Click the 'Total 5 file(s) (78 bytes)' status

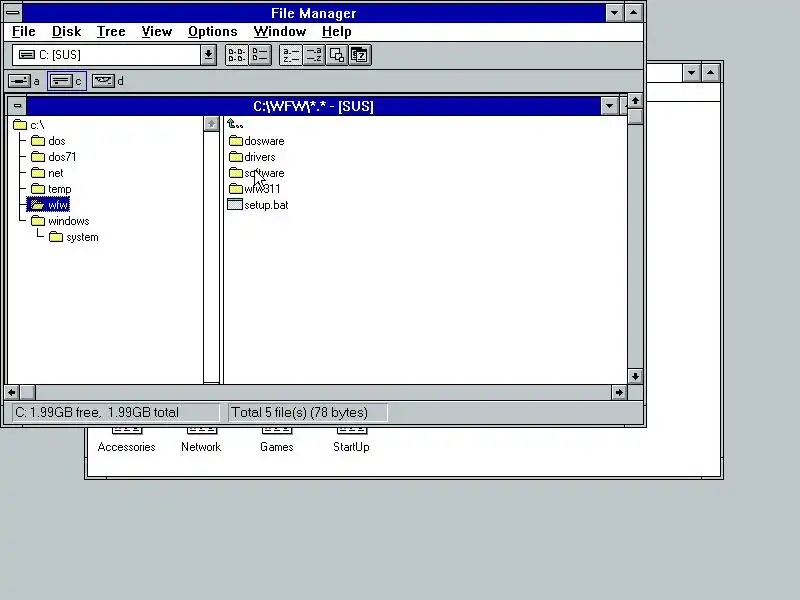(x=308, y=412)
